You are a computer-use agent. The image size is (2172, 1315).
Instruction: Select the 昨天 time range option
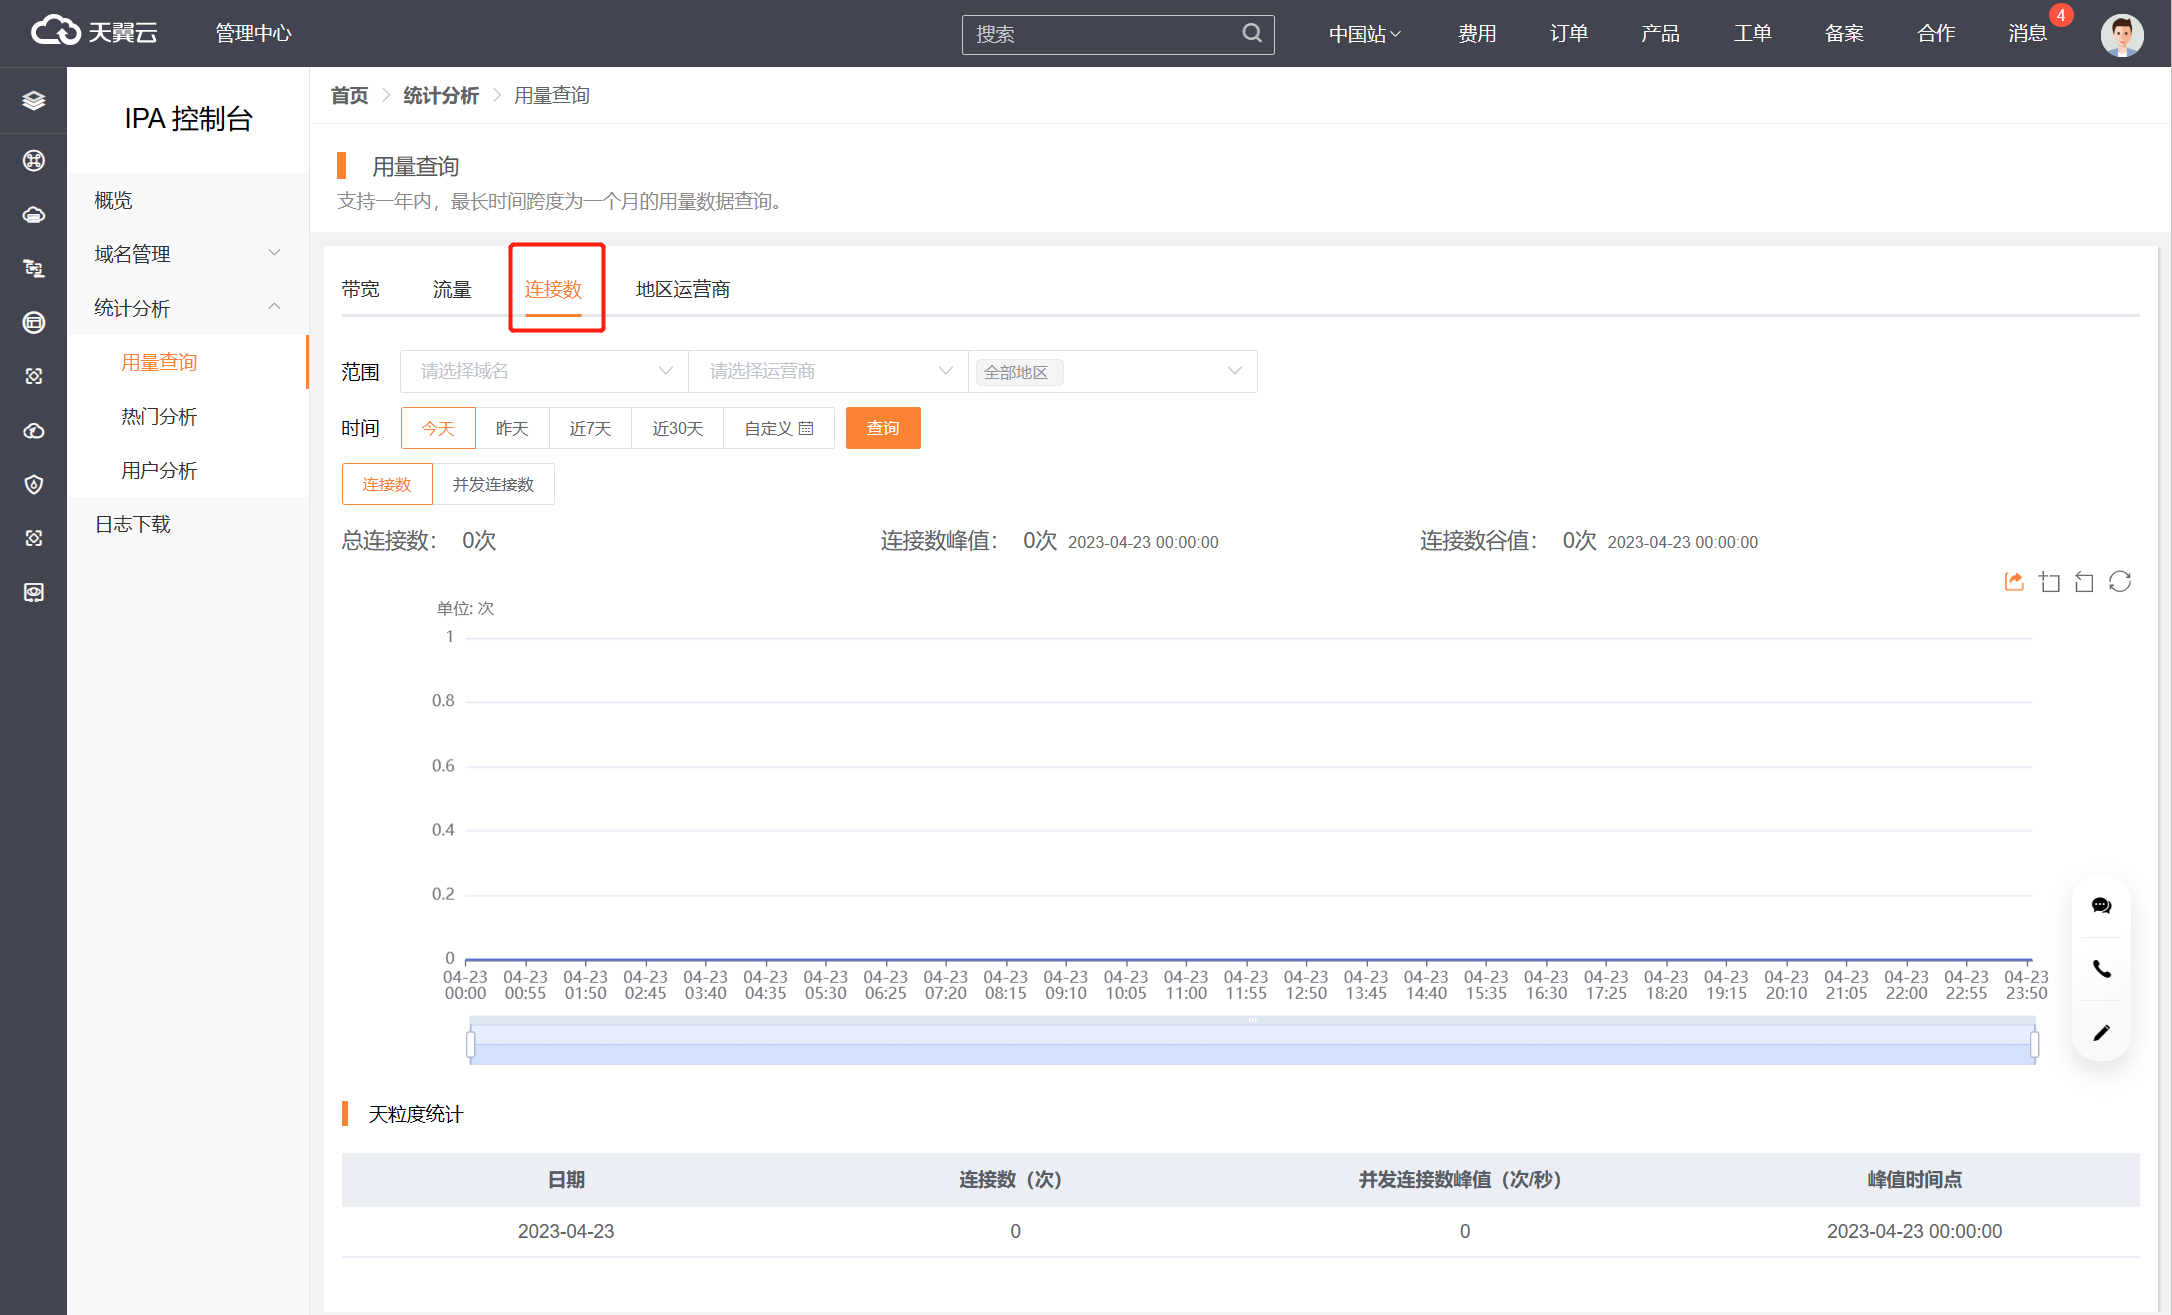pos(512,429)
